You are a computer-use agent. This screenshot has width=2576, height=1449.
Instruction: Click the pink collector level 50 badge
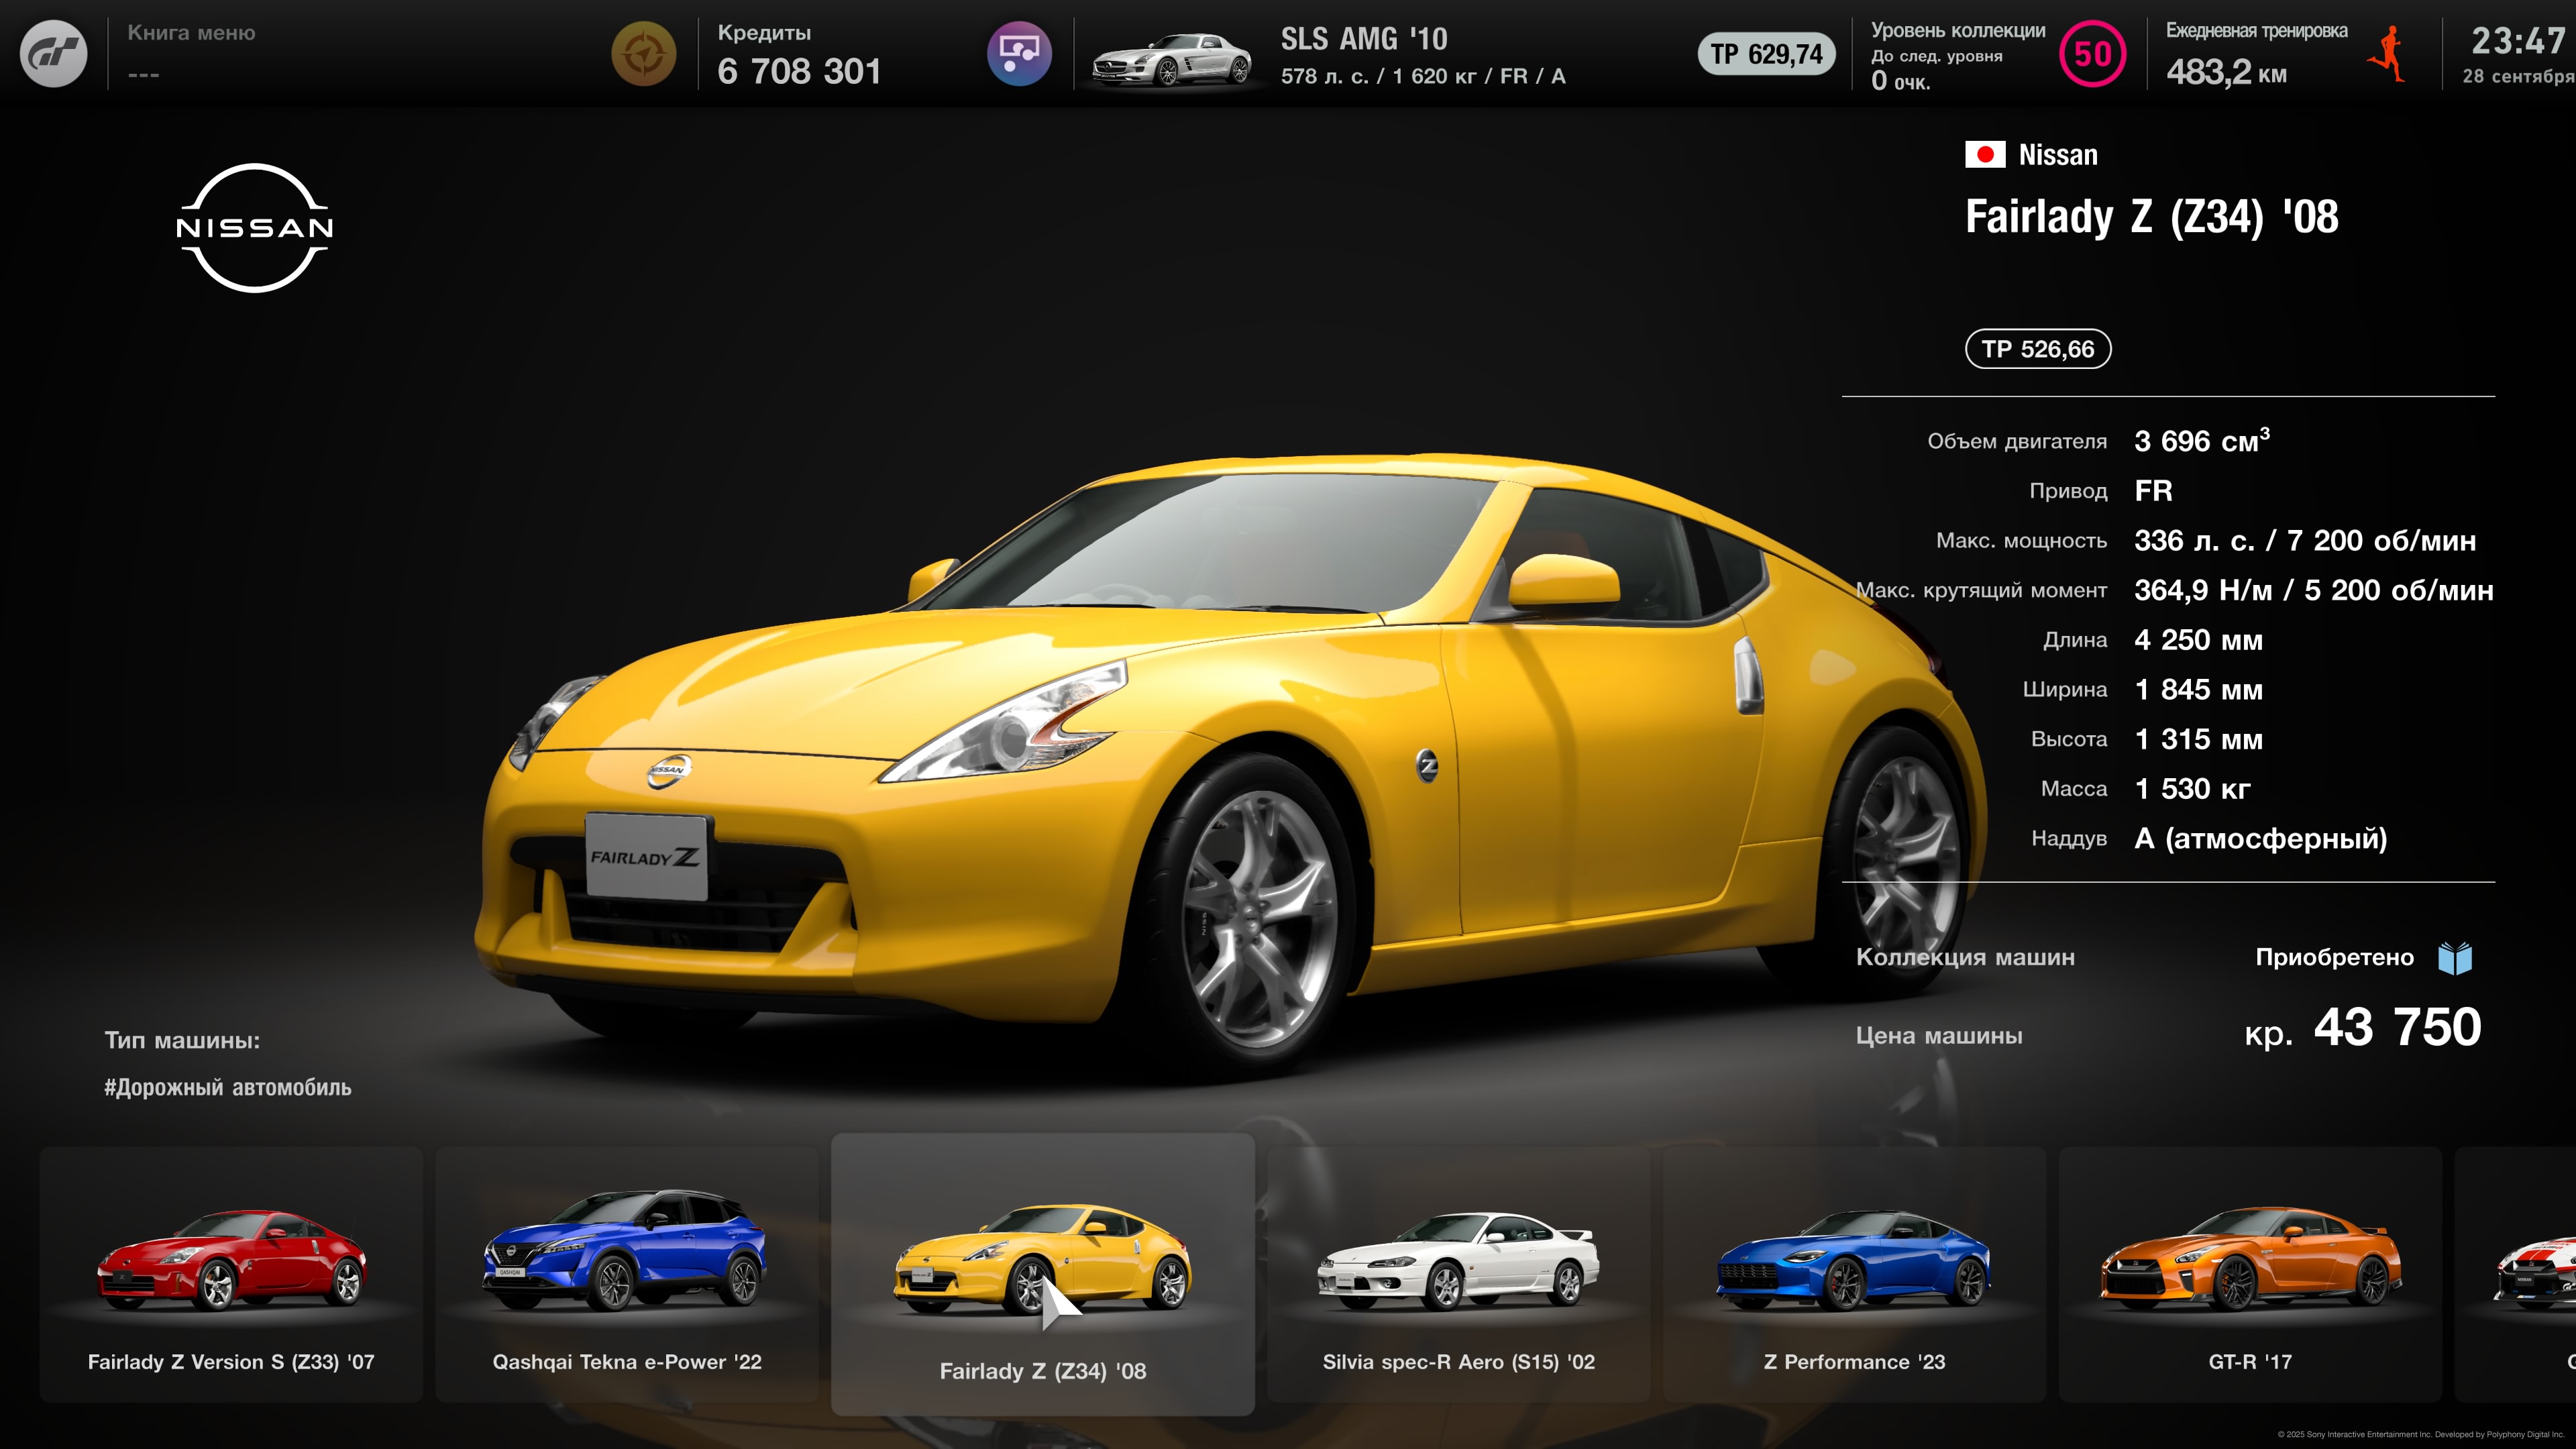2092,54
